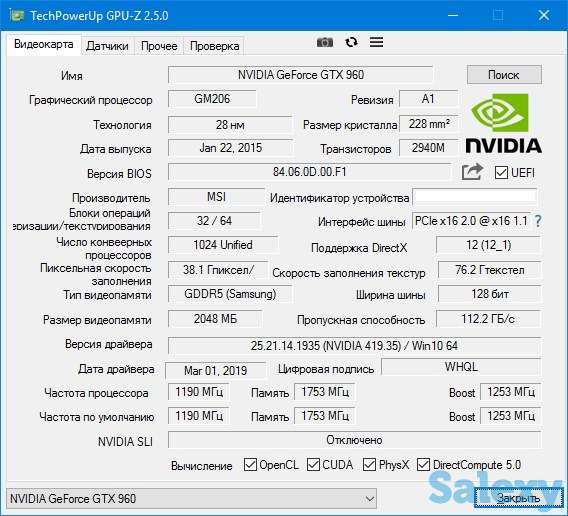This screenshot has width=568, height=516.
Task: Toggle the UEFI checkbox
Action: (501, 172)
